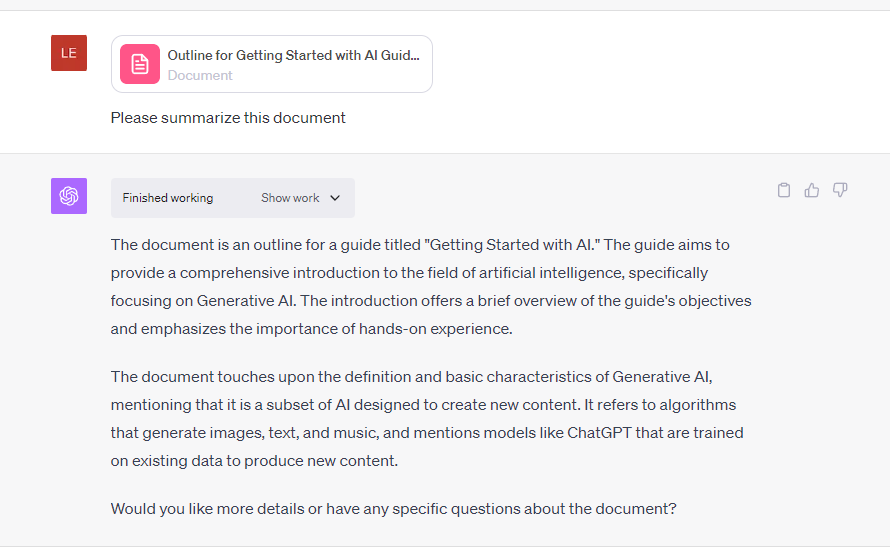The image size is (890, 551).
Task: Click the Document file type label
Action: pyautogui.click(x=200, y=75)
